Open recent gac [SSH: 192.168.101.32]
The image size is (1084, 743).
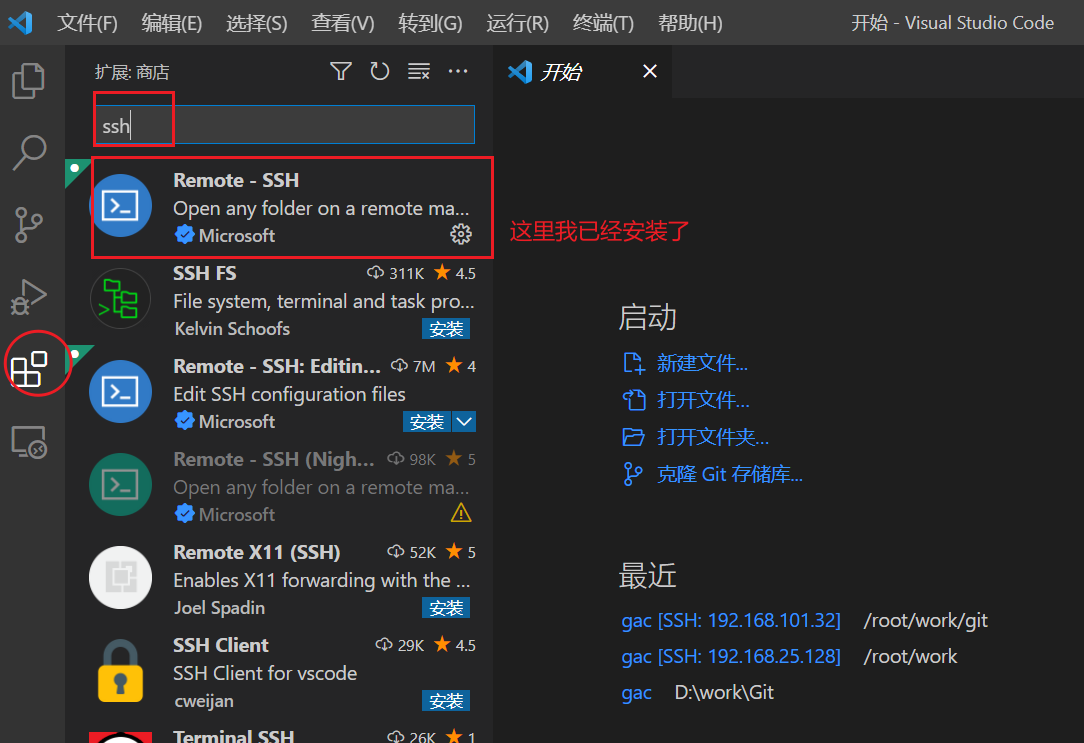(731, 620)
